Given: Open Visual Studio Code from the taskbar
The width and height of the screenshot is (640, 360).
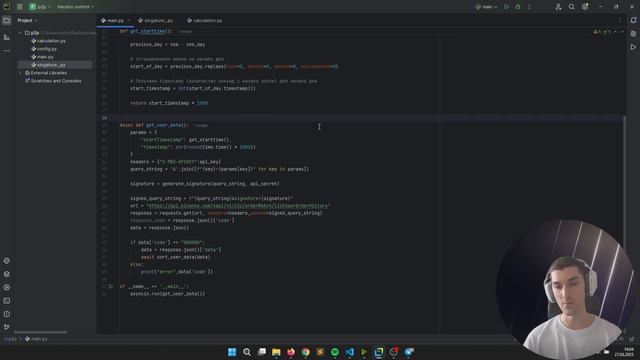Looking at the screenshot, I should [x=350, y=352].
